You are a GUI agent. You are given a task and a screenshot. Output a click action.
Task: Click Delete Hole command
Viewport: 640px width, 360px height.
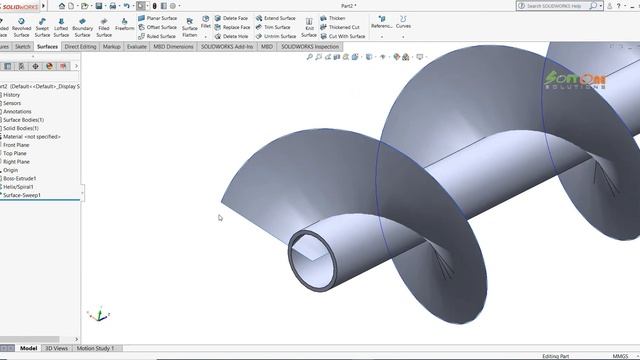click(x=231, y=36)
